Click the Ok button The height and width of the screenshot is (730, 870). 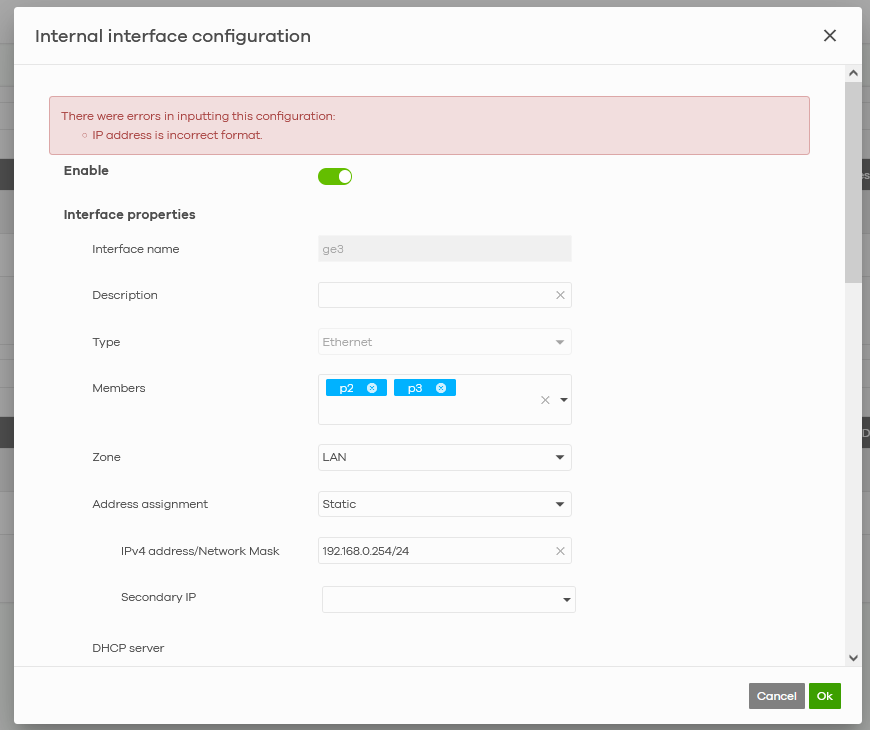pos(824,696)
